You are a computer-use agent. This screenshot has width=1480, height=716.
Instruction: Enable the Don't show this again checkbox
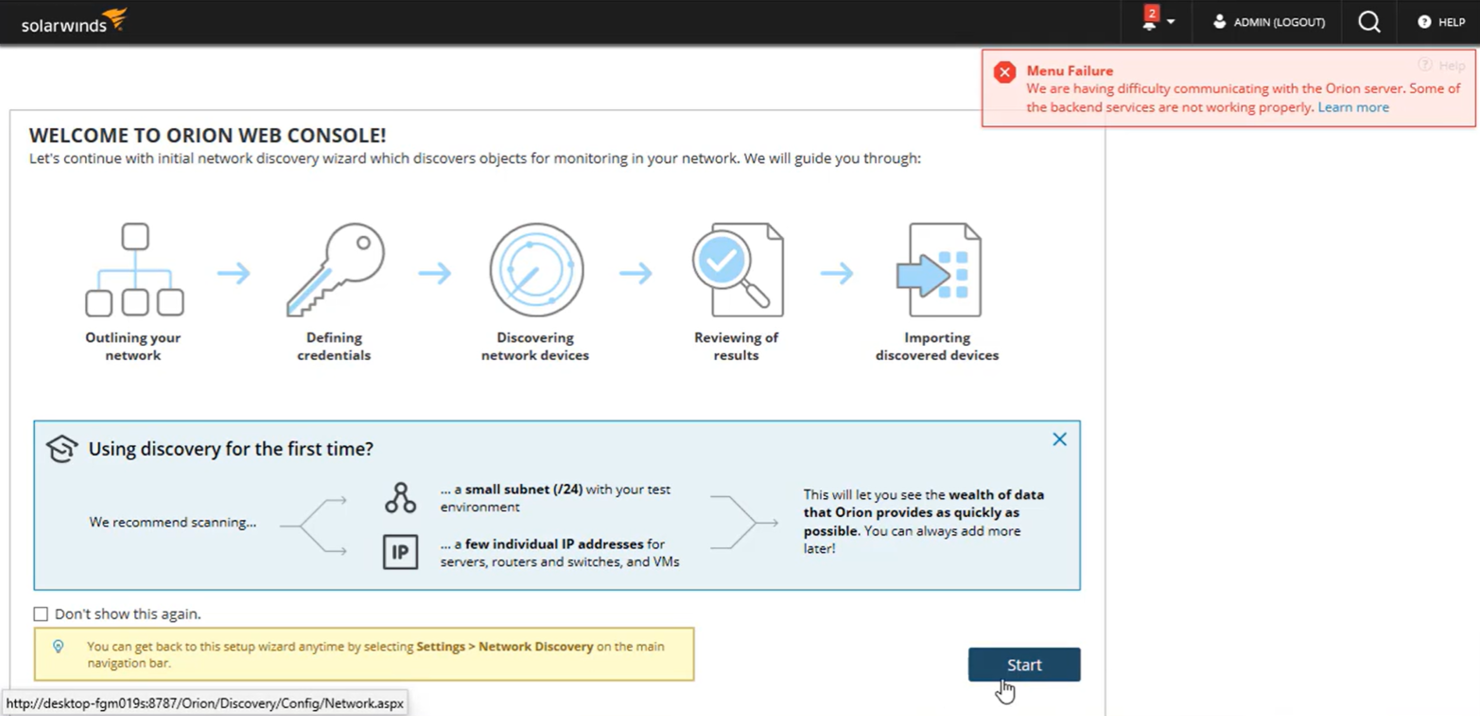pyautogui.click(x=40, y=613)
